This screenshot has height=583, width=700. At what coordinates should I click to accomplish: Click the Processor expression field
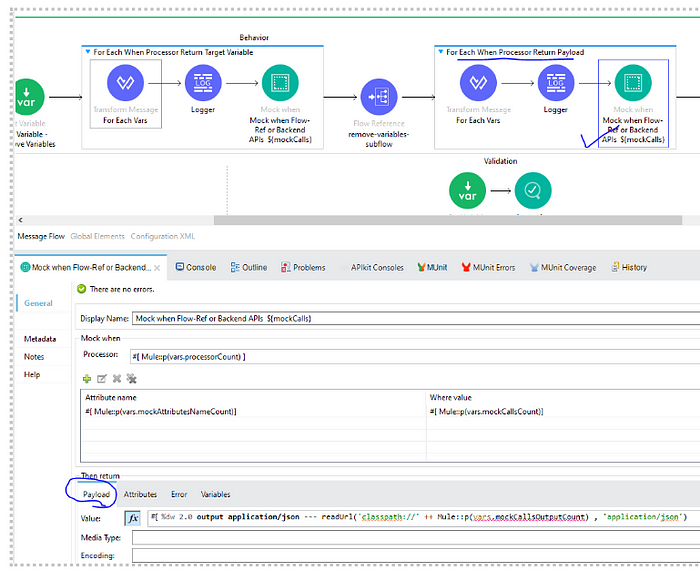tap(415, 357)
